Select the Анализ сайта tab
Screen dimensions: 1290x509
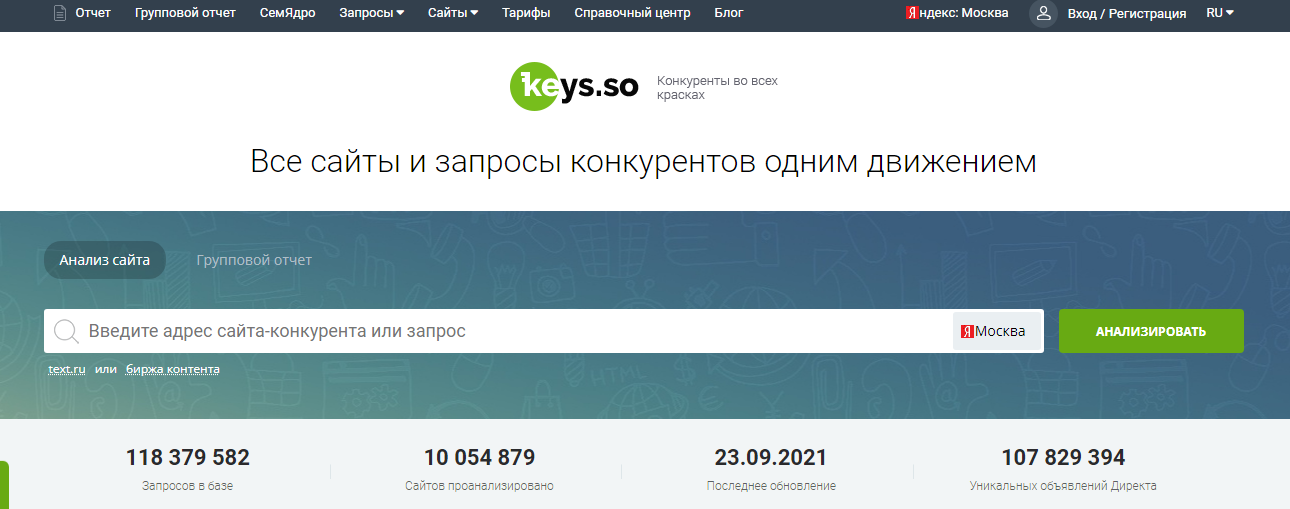(104, 260)
